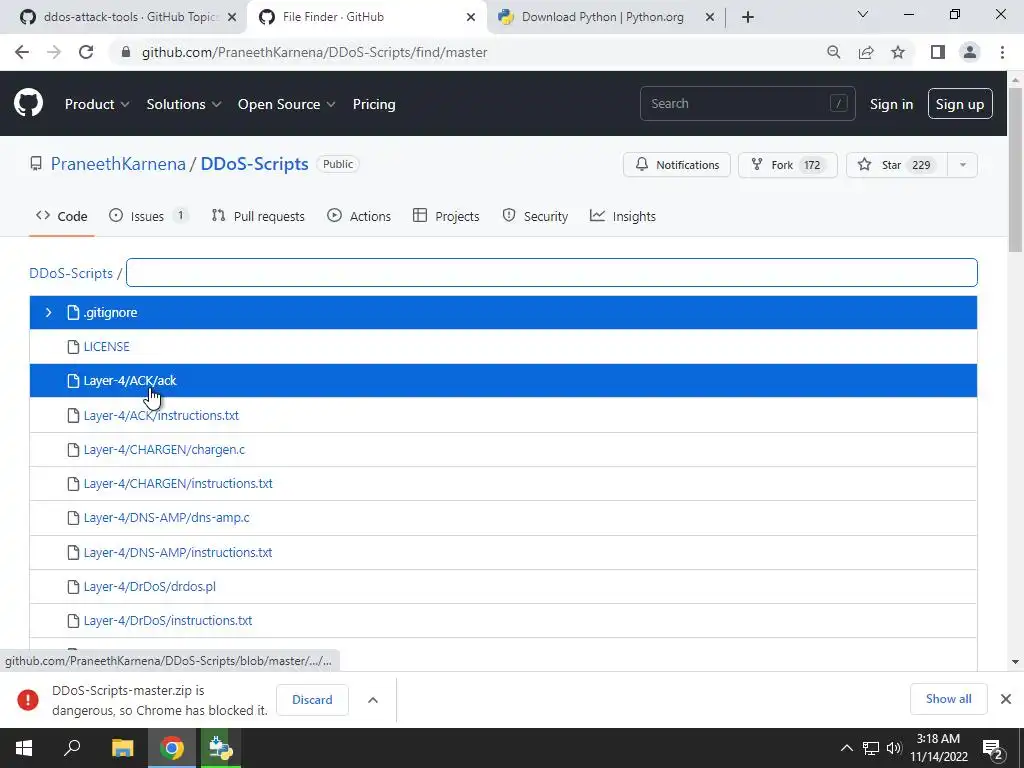This screenshot has height=768, width=1024.
Task: Click the Notifications bell button
Action: pyautogui.click(x=677, y=165)
